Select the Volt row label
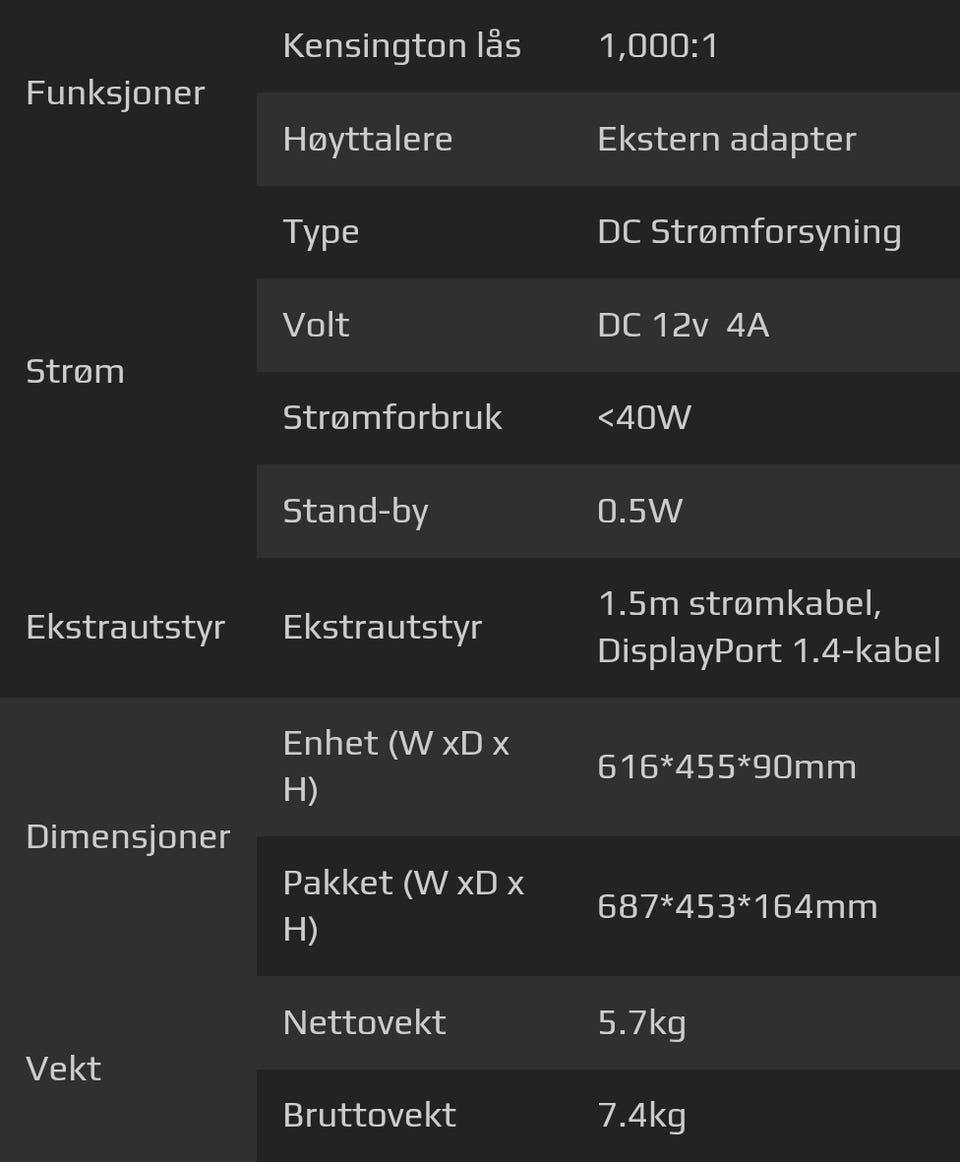 point(316,325)
